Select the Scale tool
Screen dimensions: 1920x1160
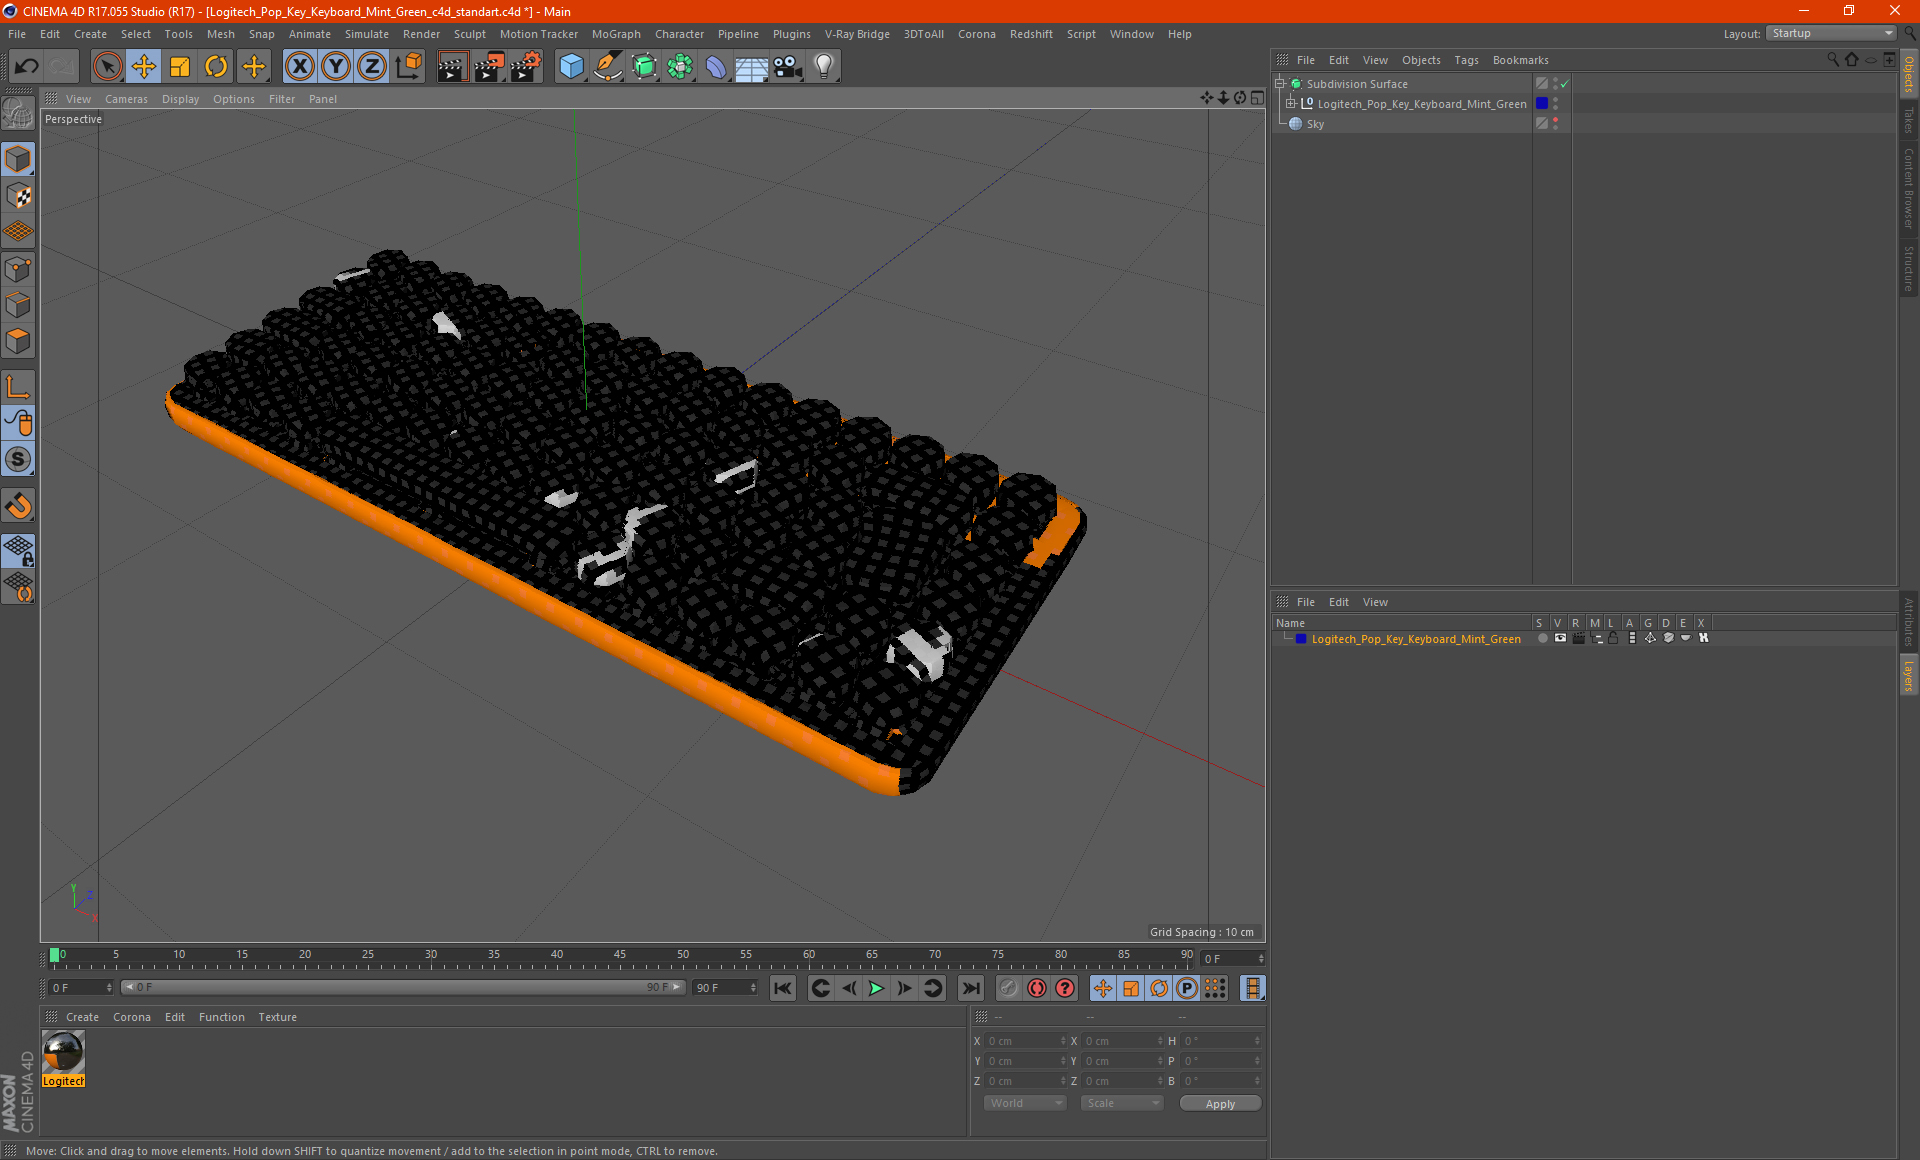click(180, 67)
